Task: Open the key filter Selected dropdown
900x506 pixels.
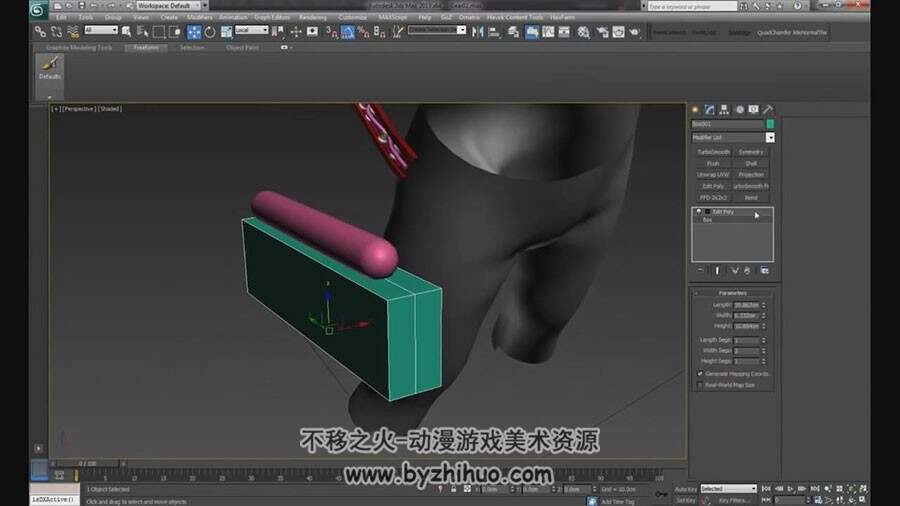Action: [x=728, y=489]
